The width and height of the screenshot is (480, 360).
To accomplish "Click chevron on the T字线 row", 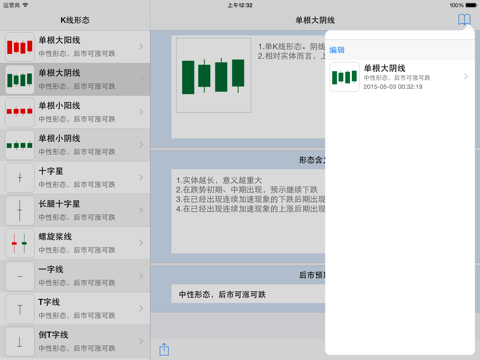I will (x=141, y=308).
